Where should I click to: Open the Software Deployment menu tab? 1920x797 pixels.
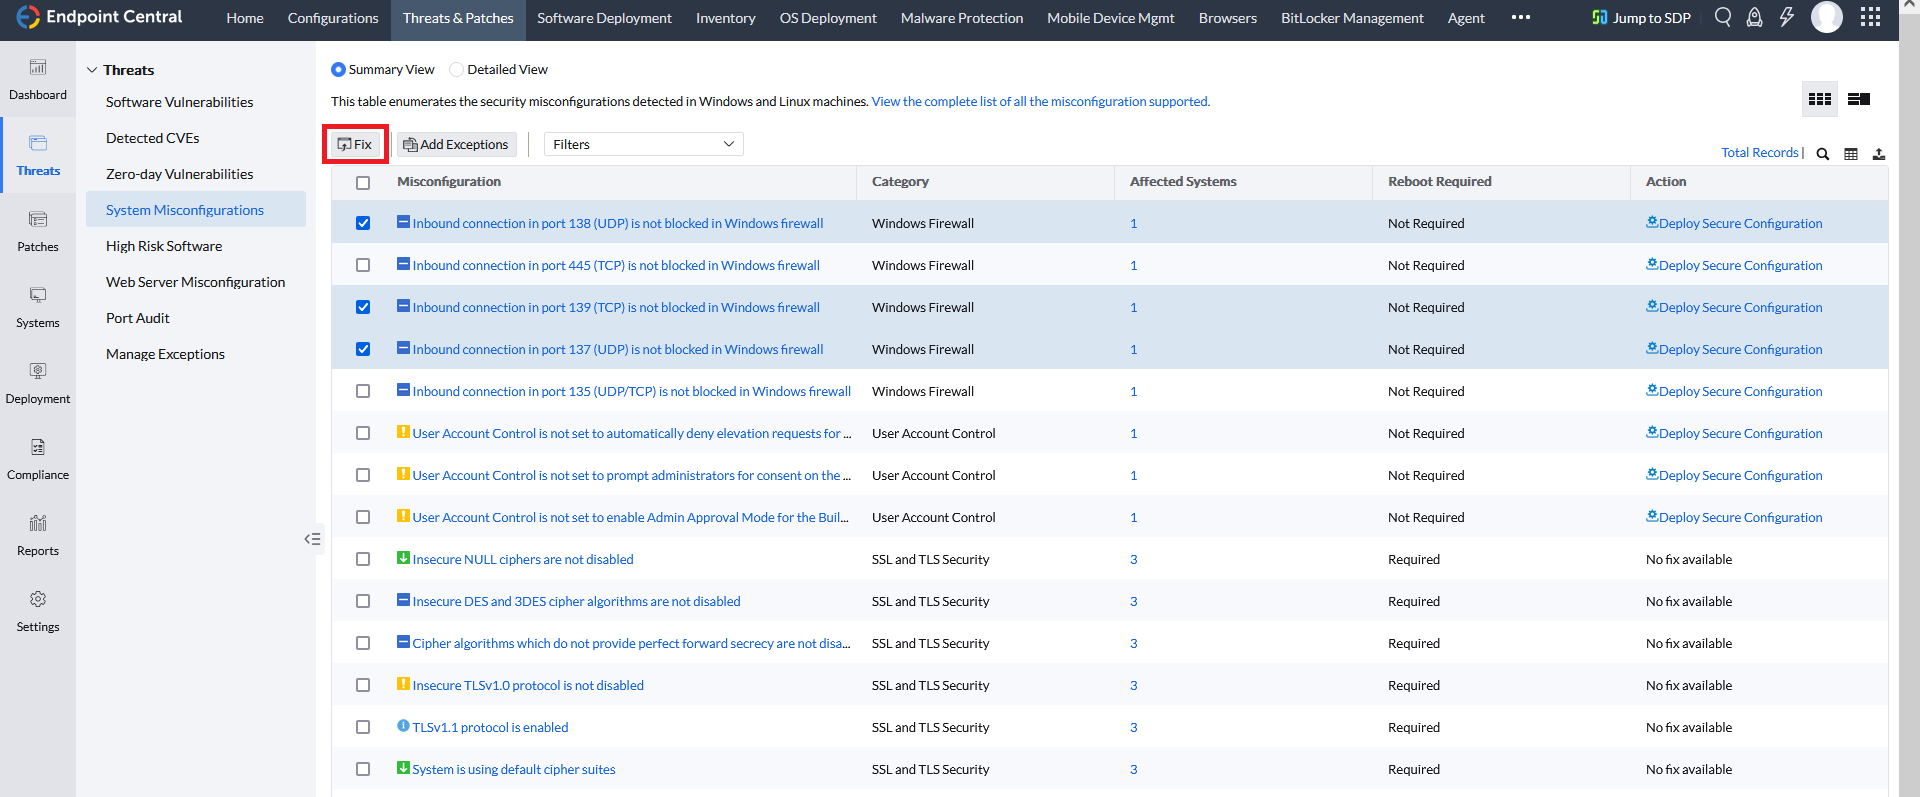pos(604,18)
